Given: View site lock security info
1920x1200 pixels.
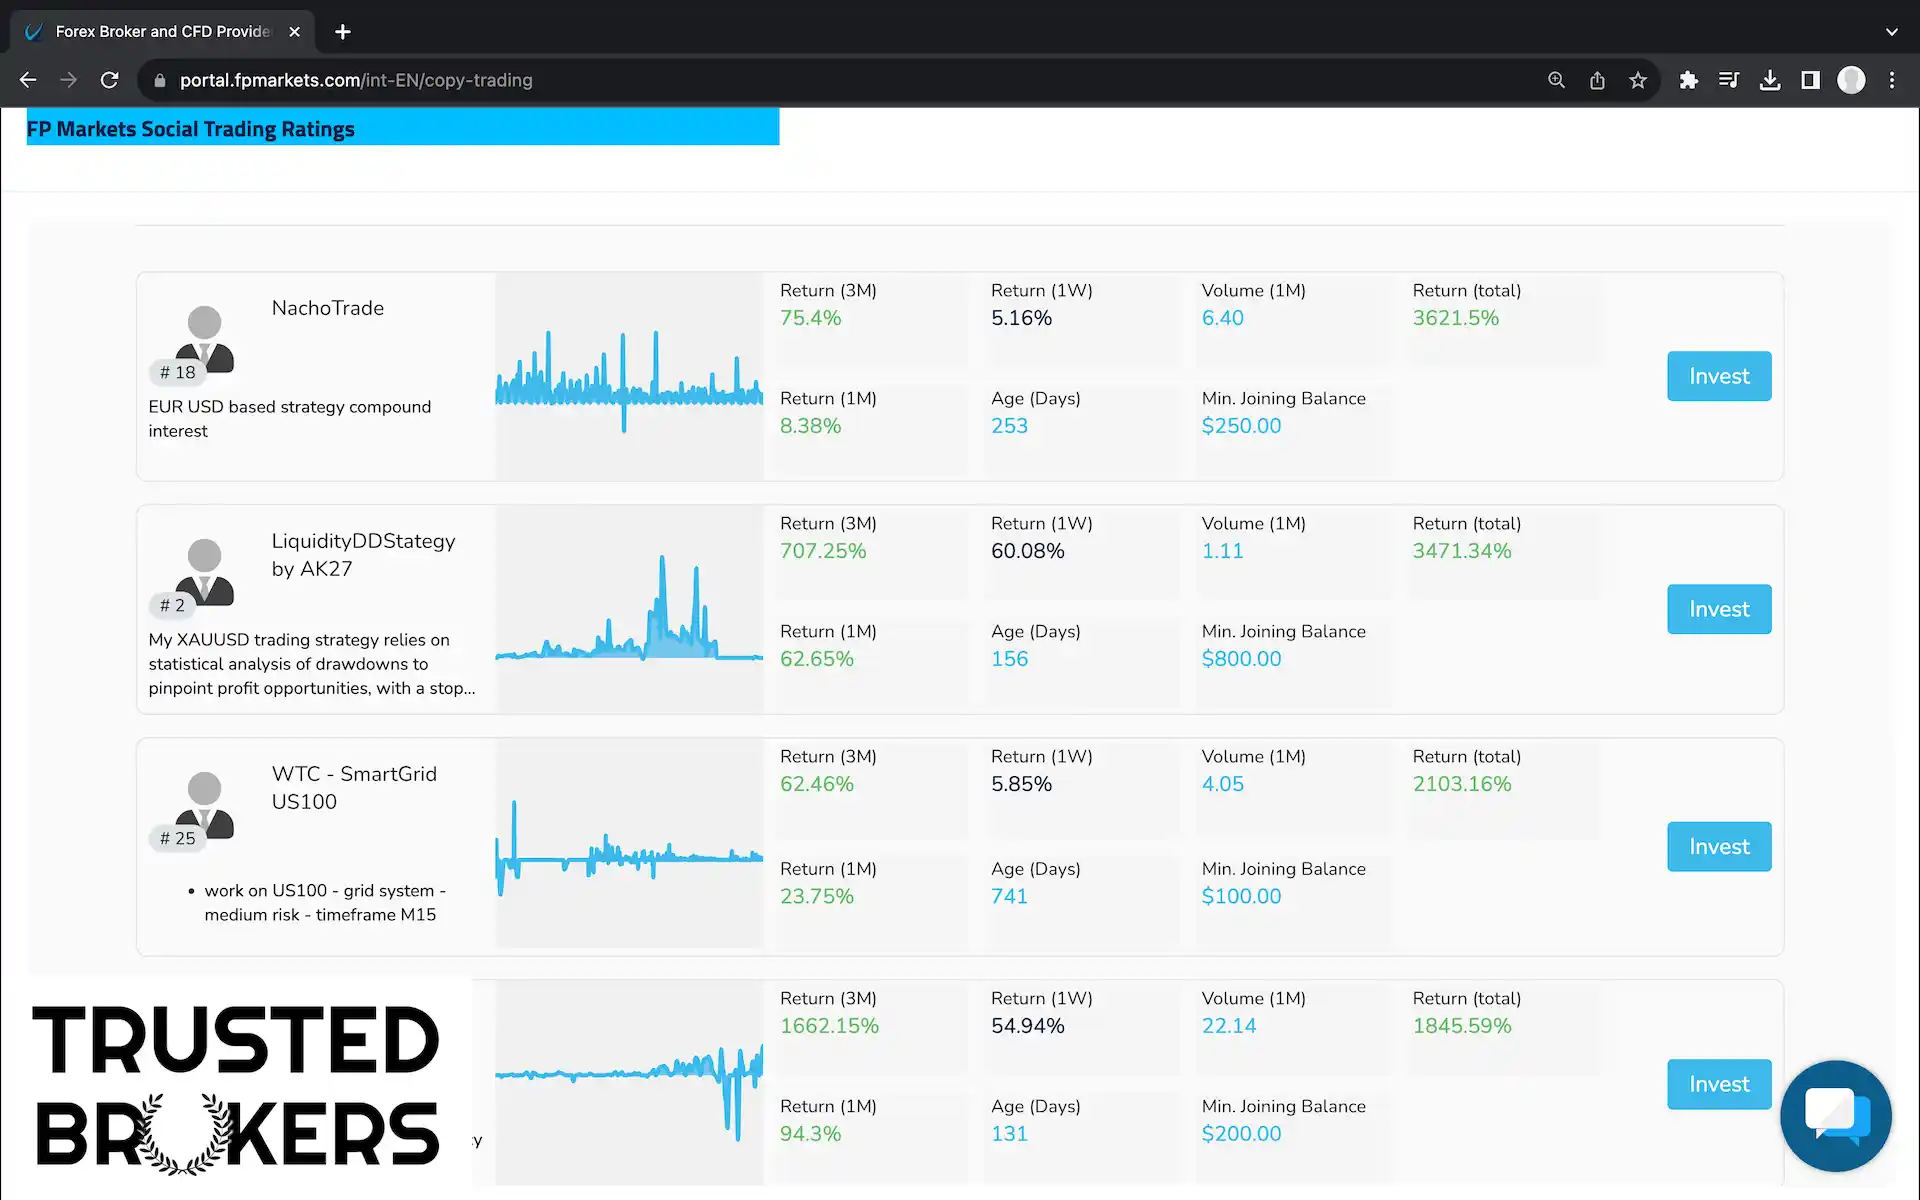Looking at the screenshot, I should click(159, 80).
